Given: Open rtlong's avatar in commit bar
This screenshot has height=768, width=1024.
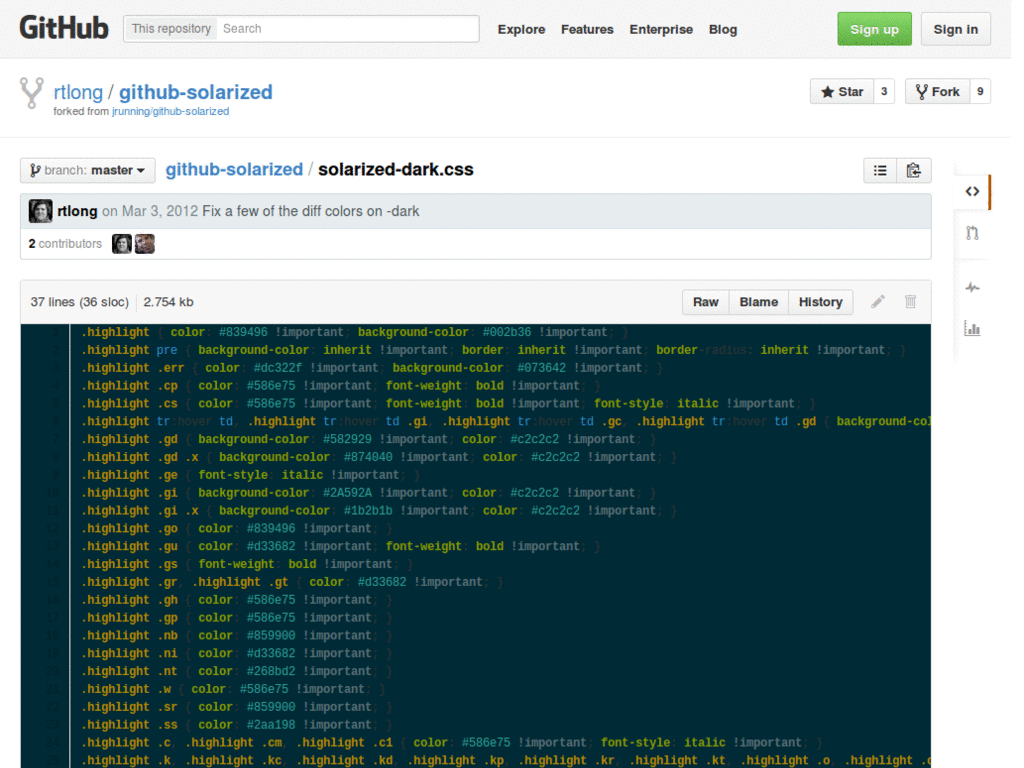Looking at the screenshot, I should [40, 211].
